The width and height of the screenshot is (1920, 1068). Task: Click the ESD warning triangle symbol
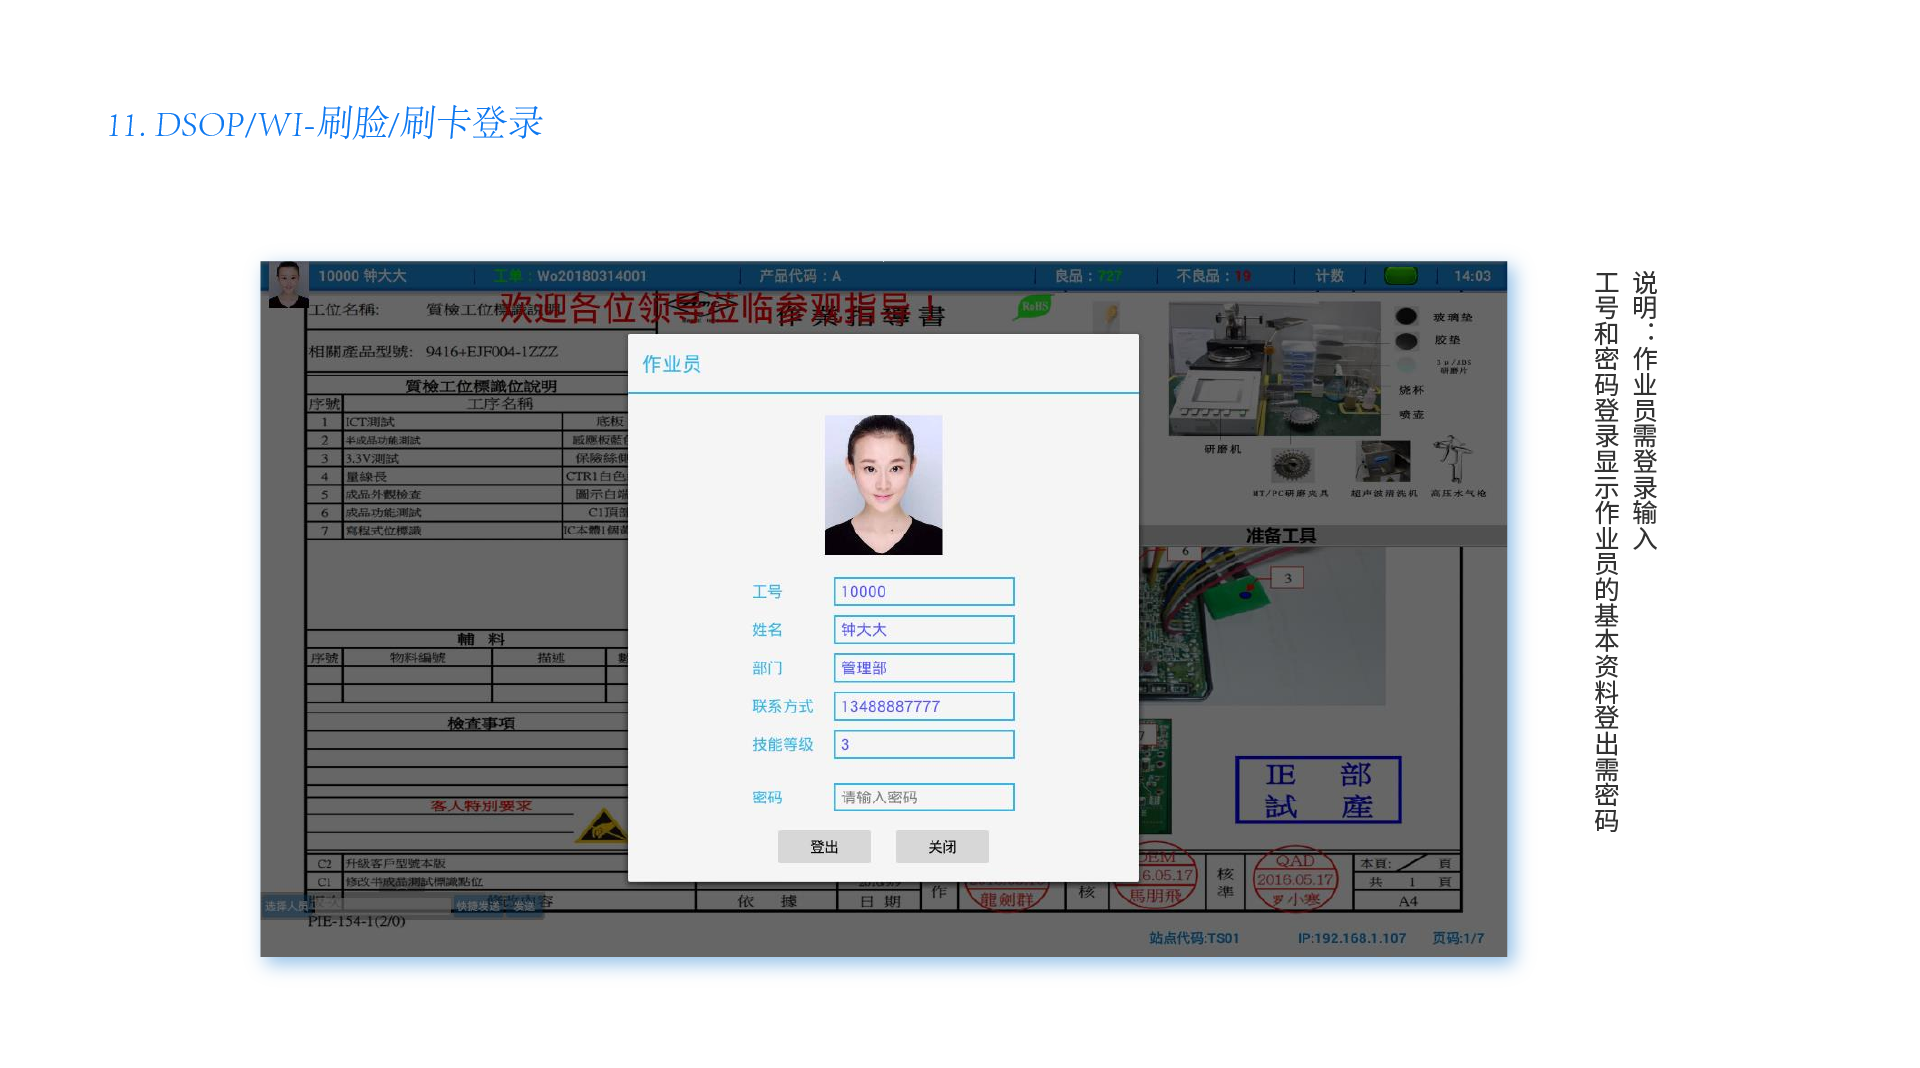tap(602, 826)
